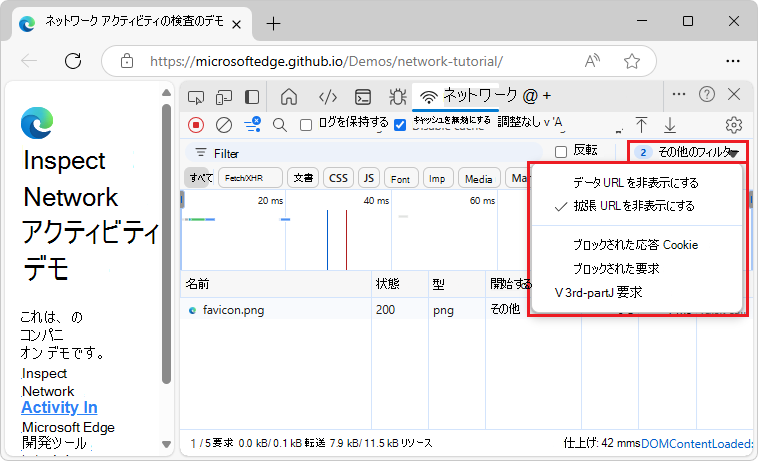Uncheck 拡張 URL を非表示にする
The width and height of the screenshot is (758, 461).
(636, 206)
